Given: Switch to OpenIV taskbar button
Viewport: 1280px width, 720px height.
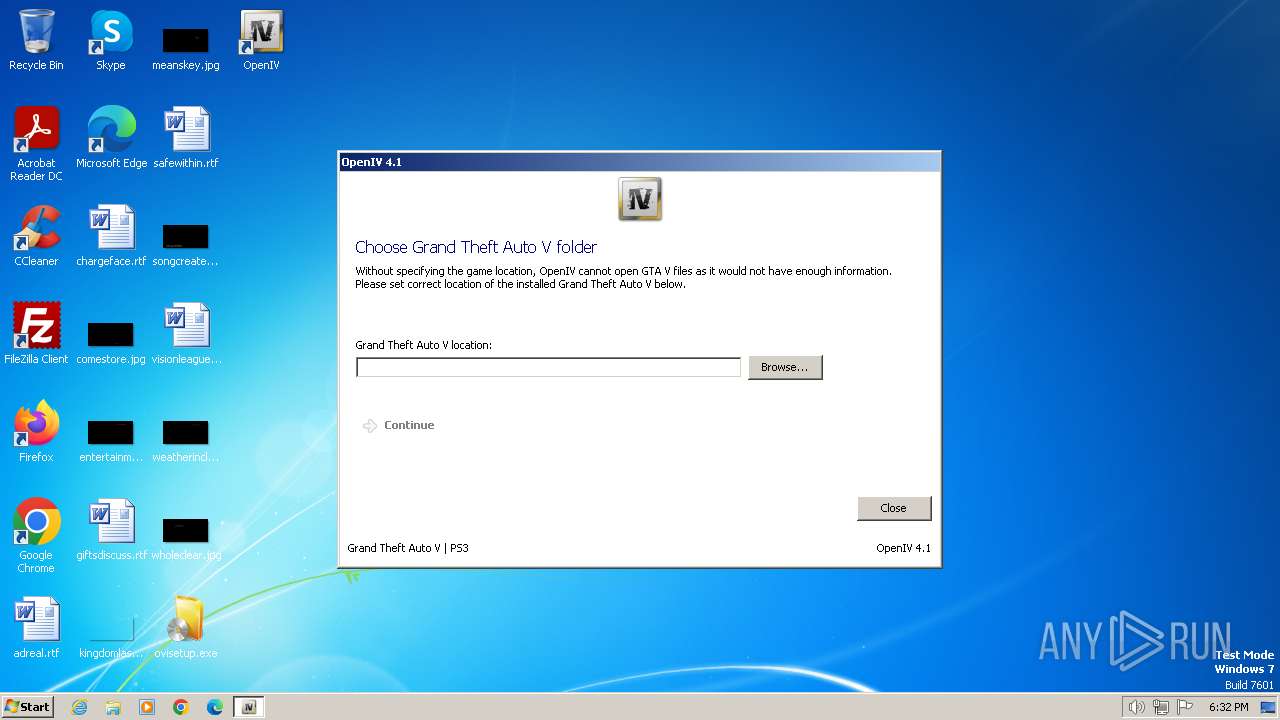Looking at the screenshot, I should tap(248, 707).
